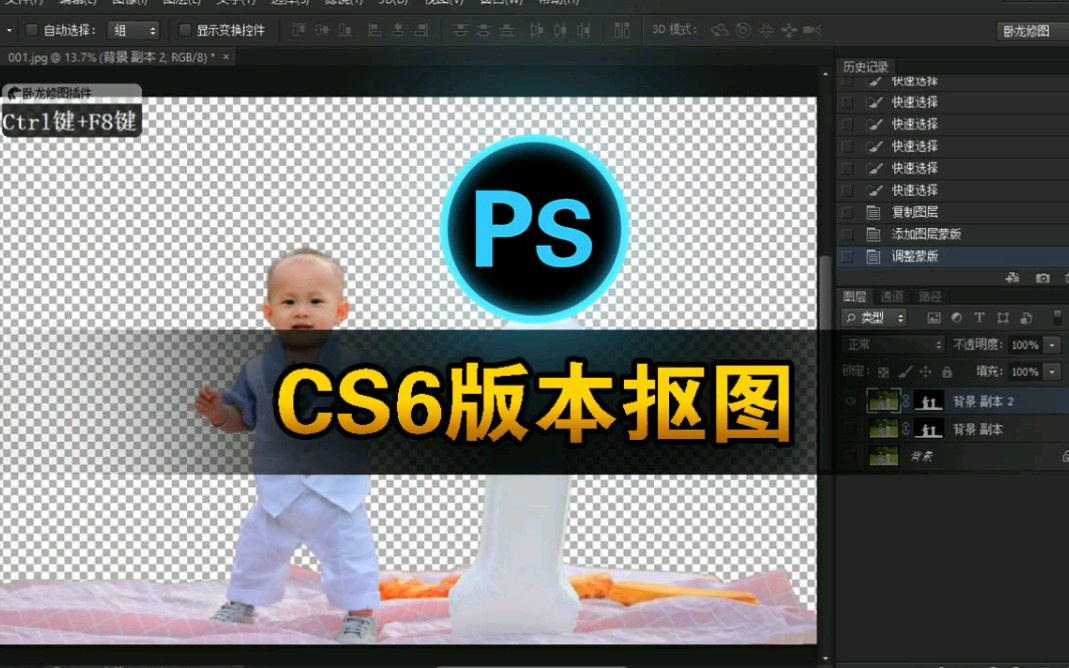Image resolution: width=1069 pixels, height=668 pixels.
Task: Set history brush source for 复制图层
Action: tap(847, 212)
